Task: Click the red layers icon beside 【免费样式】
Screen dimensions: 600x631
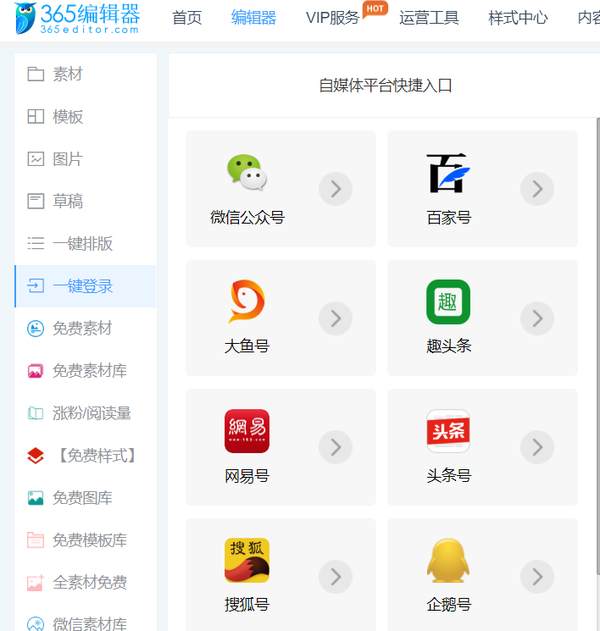Action: [x=35, y=456]
